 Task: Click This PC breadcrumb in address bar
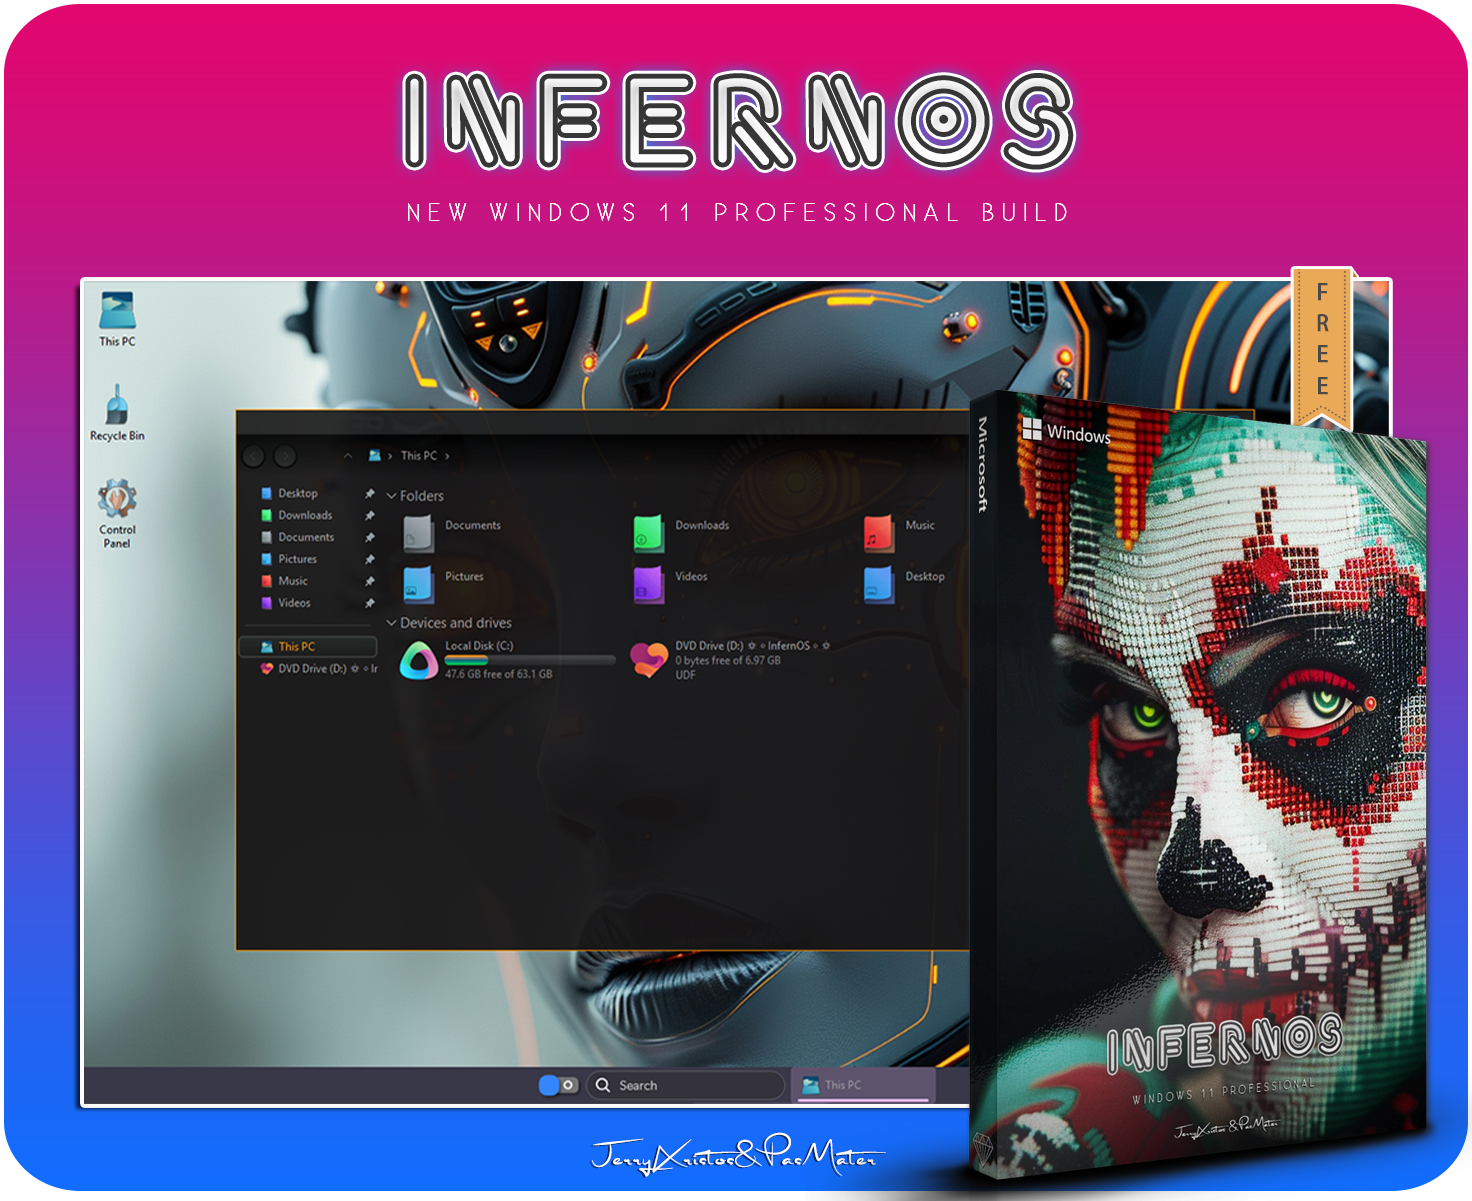419,456
